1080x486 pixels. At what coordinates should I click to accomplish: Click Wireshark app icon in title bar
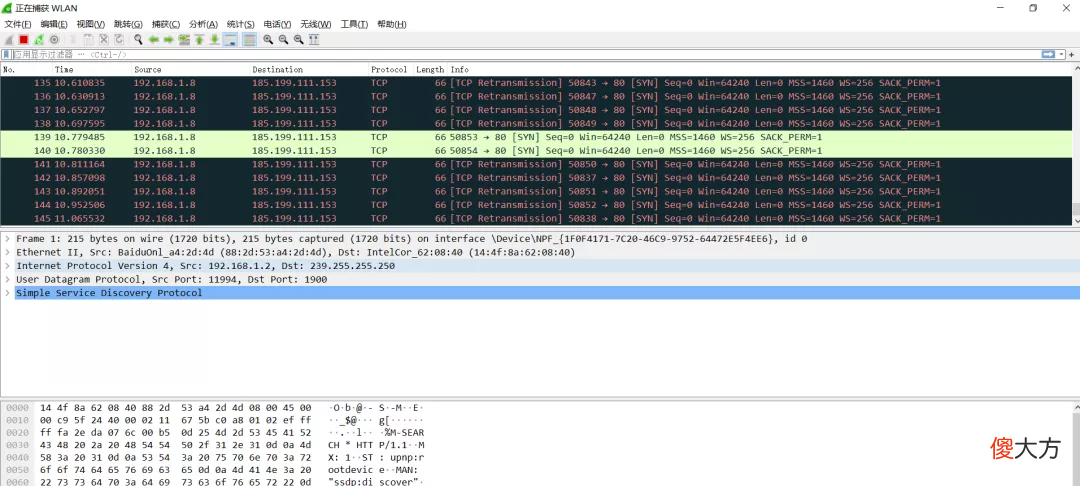click(x=7, y=8)
